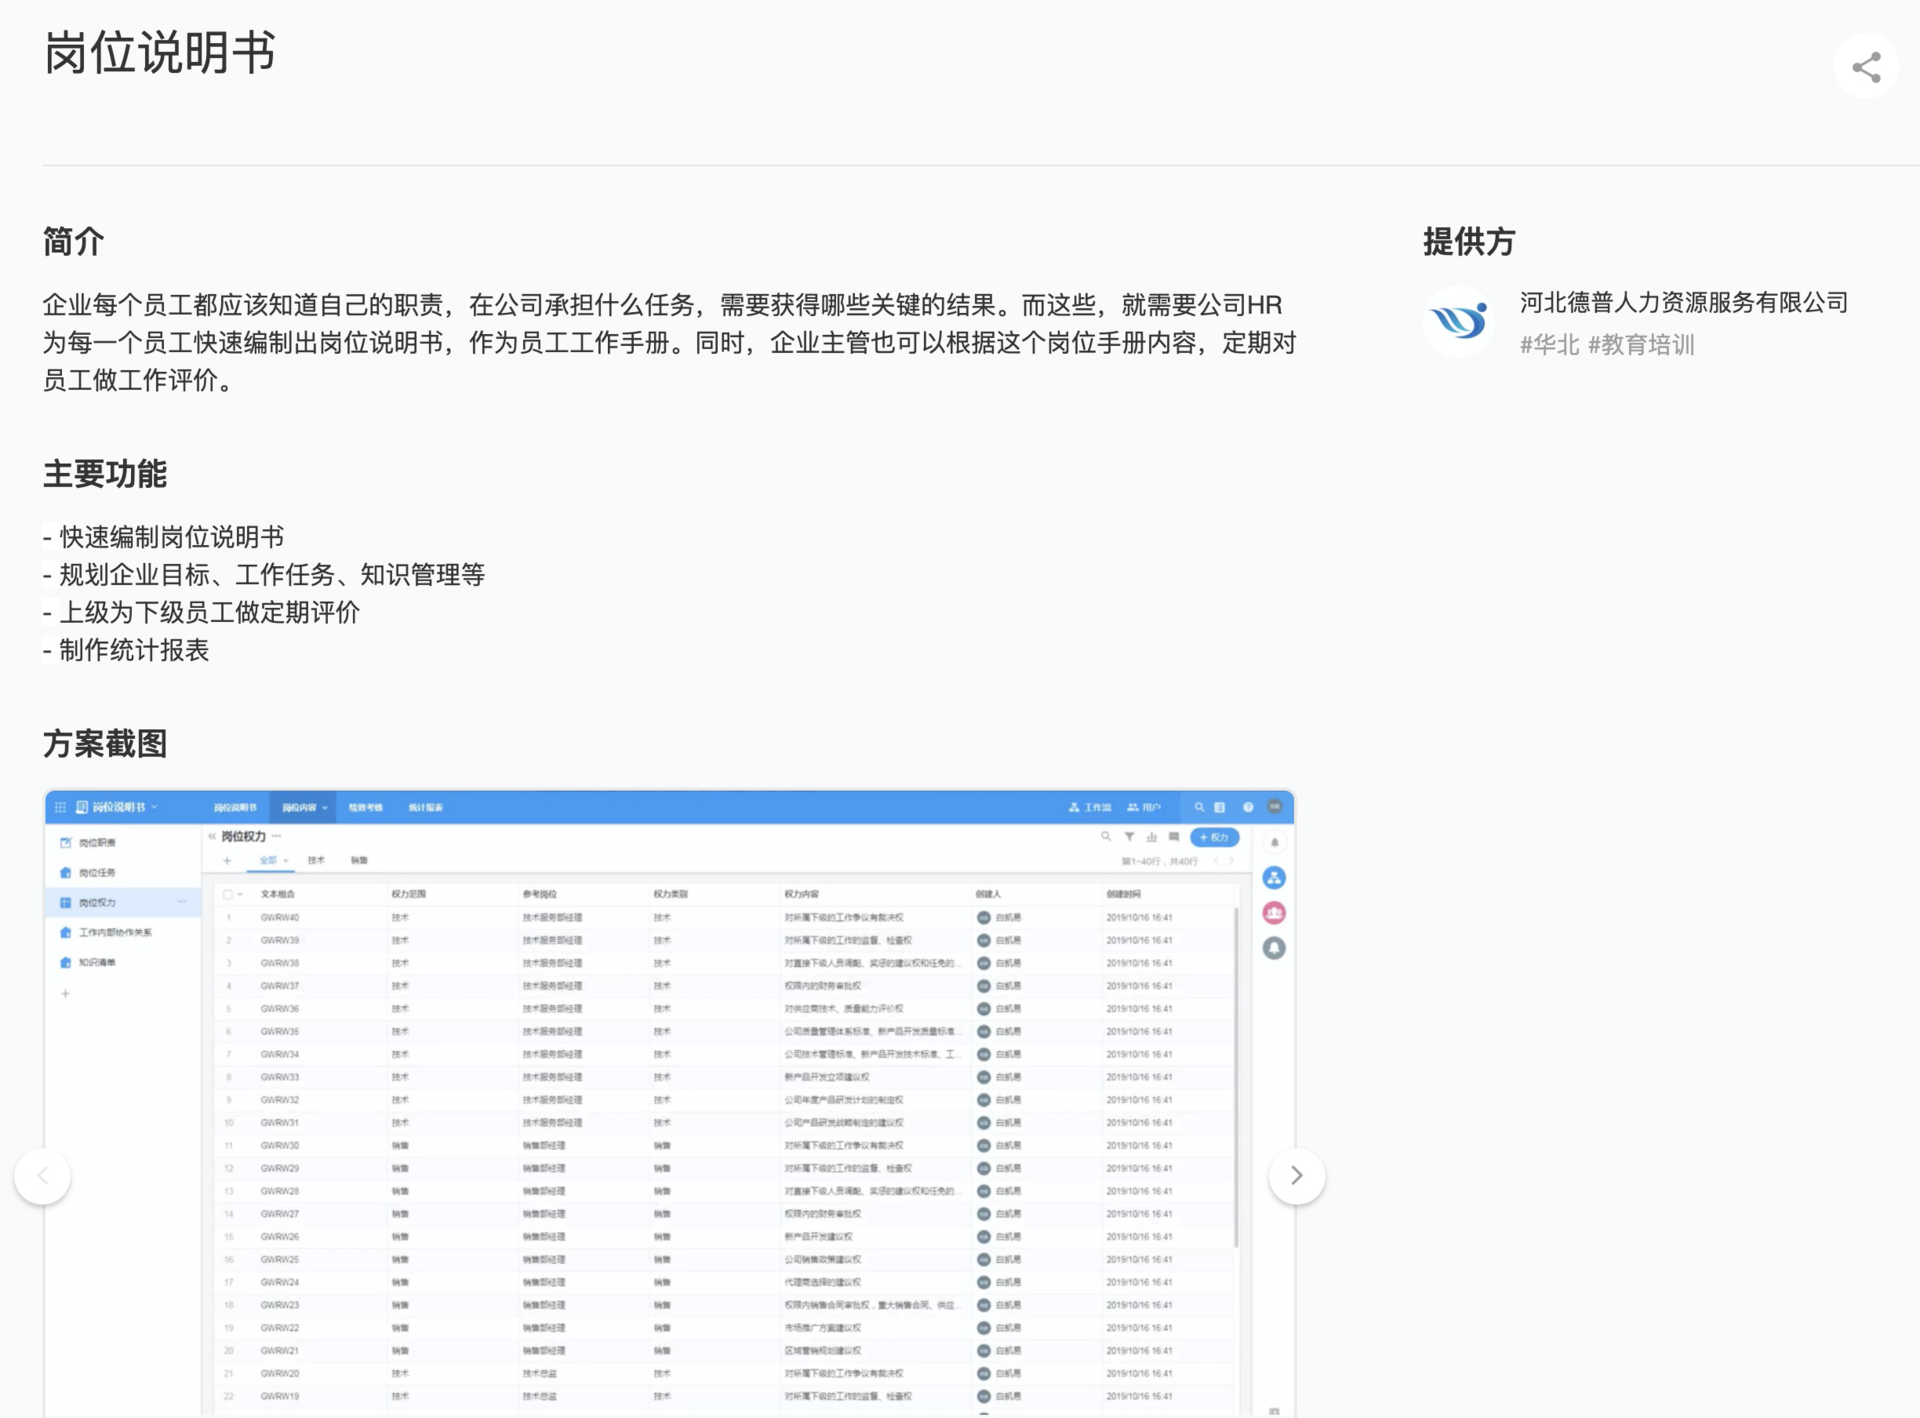Click the blue + 权力 add button
The image size is (1920, 1418).
(1214, 837)
